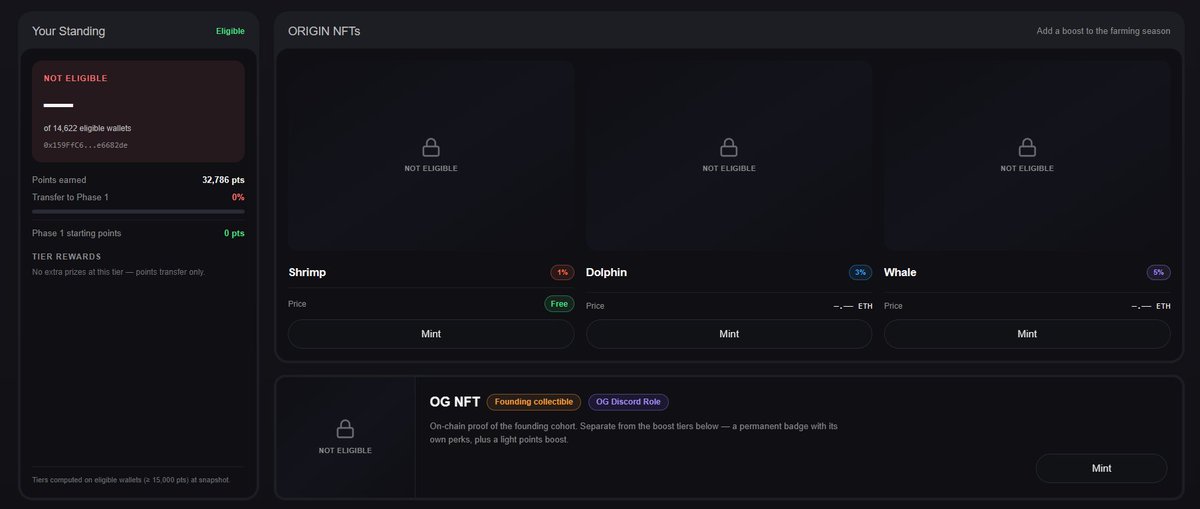
Task: Click the Whale locked preview thumbnail
Action: point(1027,155)
